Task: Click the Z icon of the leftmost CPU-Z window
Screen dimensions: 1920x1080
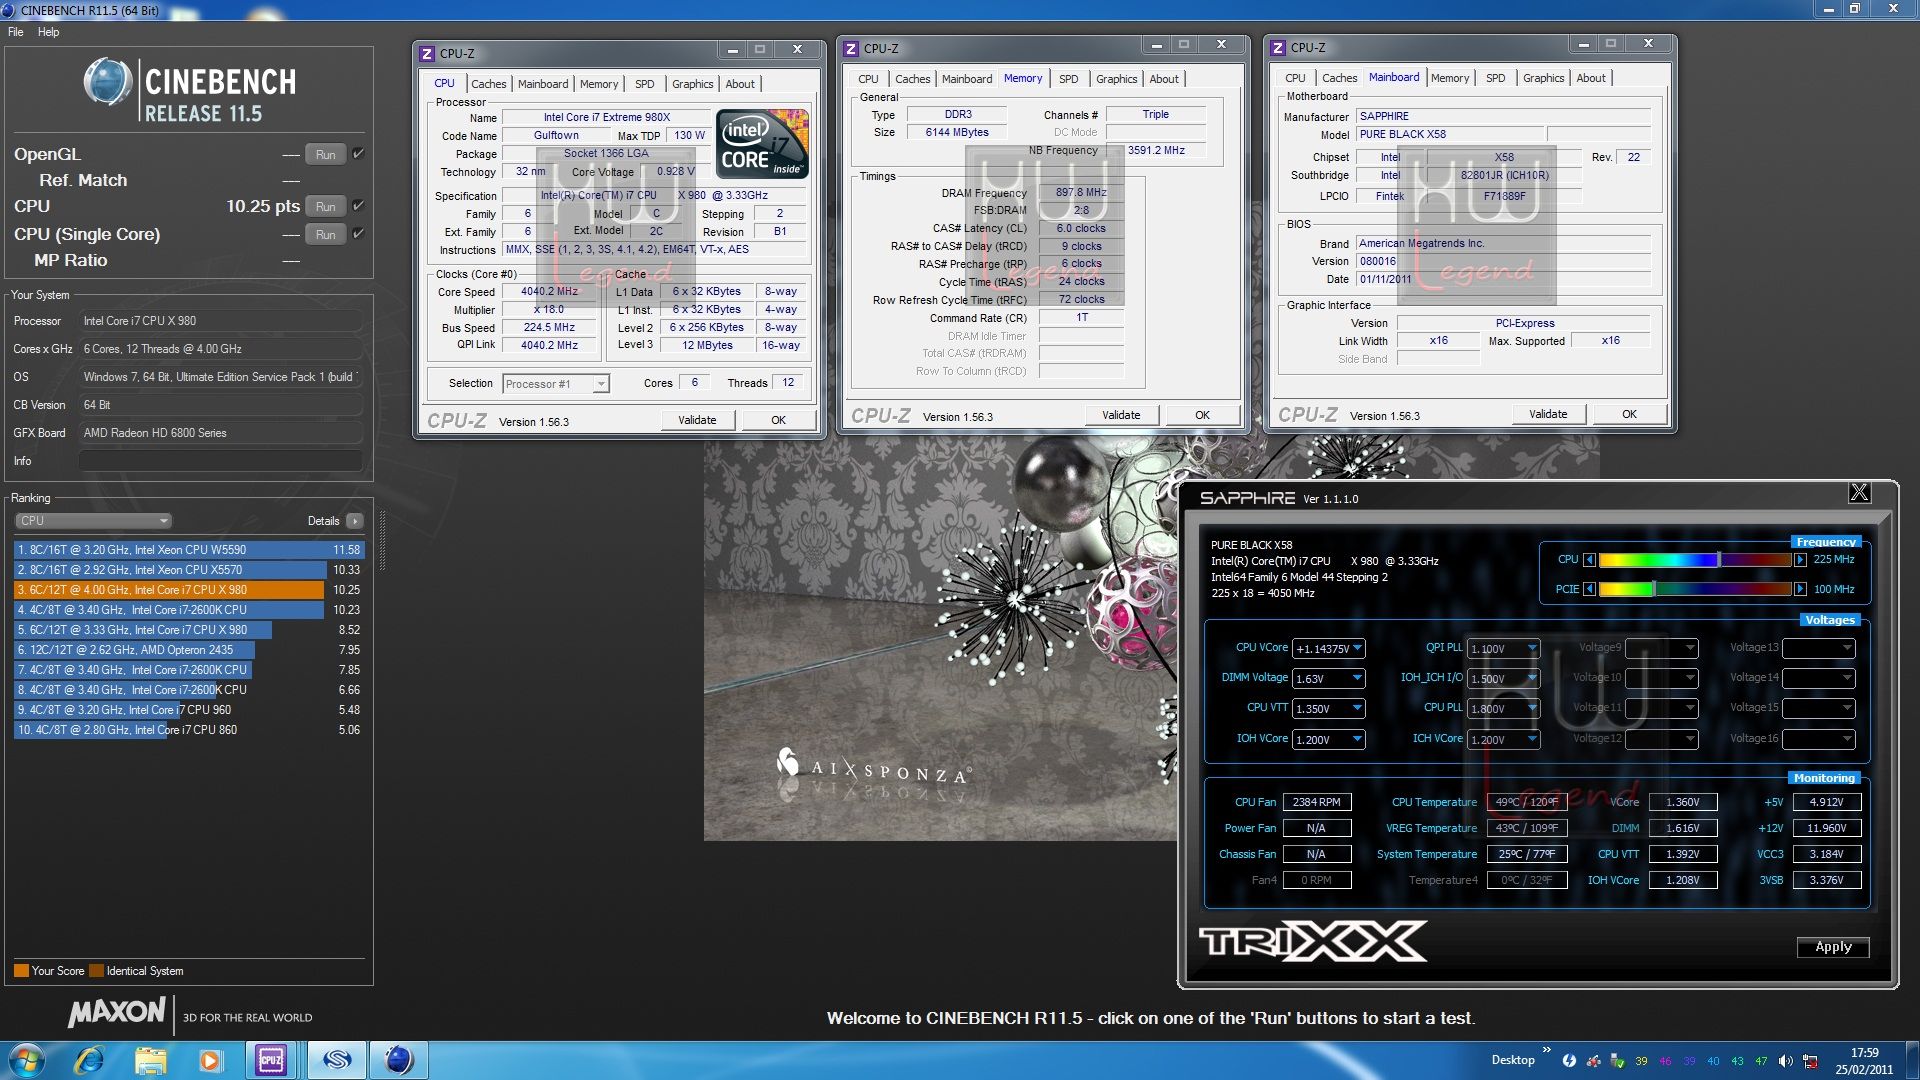Action: 427,53
